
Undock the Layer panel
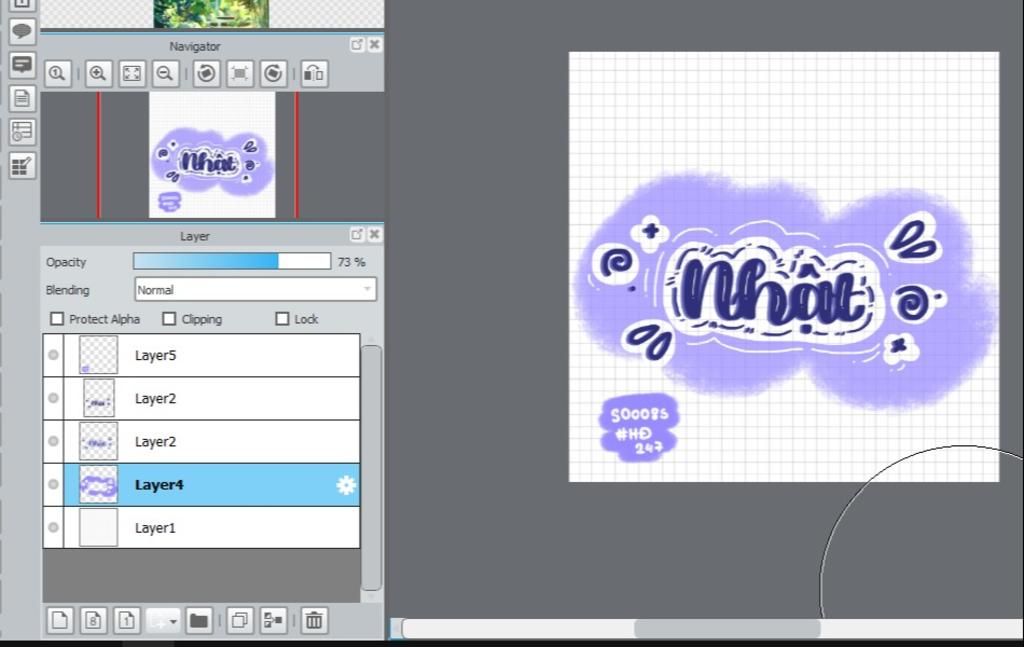(357, 234)
